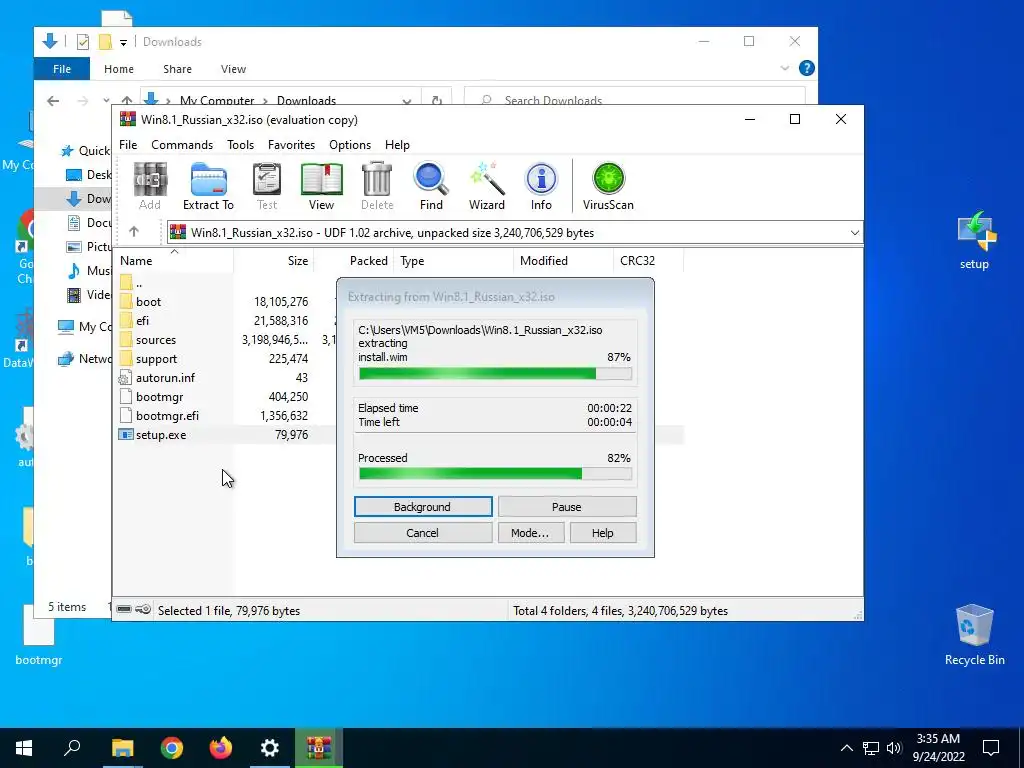Viewport: 1024px width, 768px height.
Task: Pause the extraction
Action: [567, 507]
